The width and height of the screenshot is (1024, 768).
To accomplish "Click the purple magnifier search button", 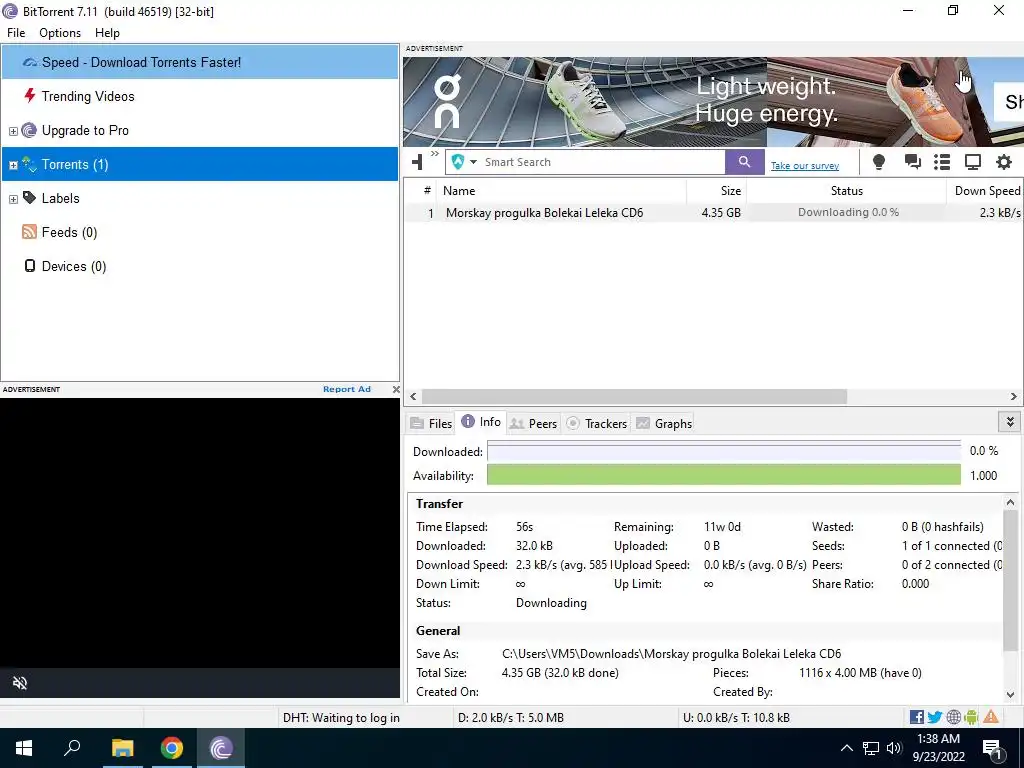I will tap(744, 162).
